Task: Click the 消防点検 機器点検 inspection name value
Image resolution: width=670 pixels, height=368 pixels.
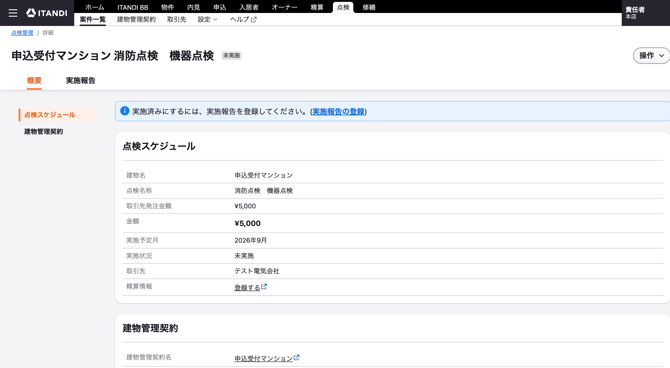Action: (264, 191)
